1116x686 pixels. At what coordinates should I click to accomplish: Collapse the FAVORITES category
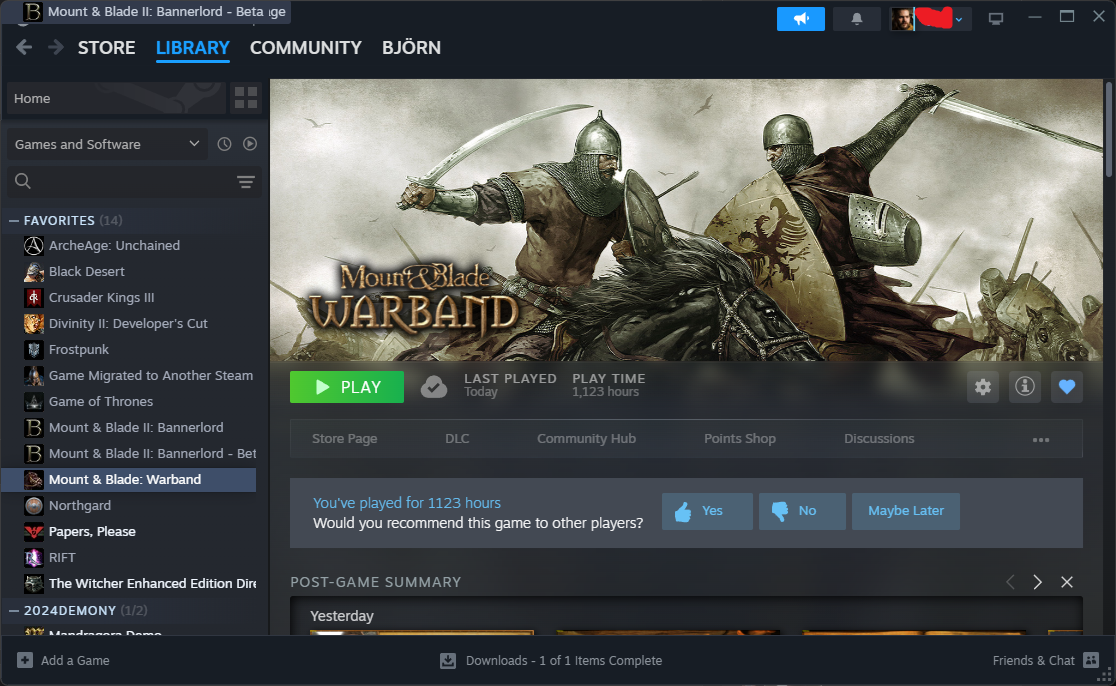(14, 220)
